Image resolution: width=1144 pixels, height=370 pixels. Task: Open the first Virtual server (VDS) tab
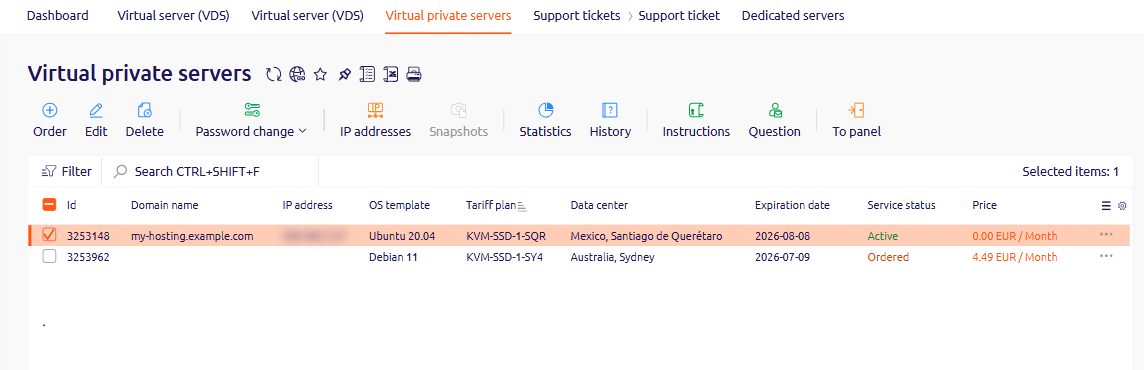[x=174, y=15]
